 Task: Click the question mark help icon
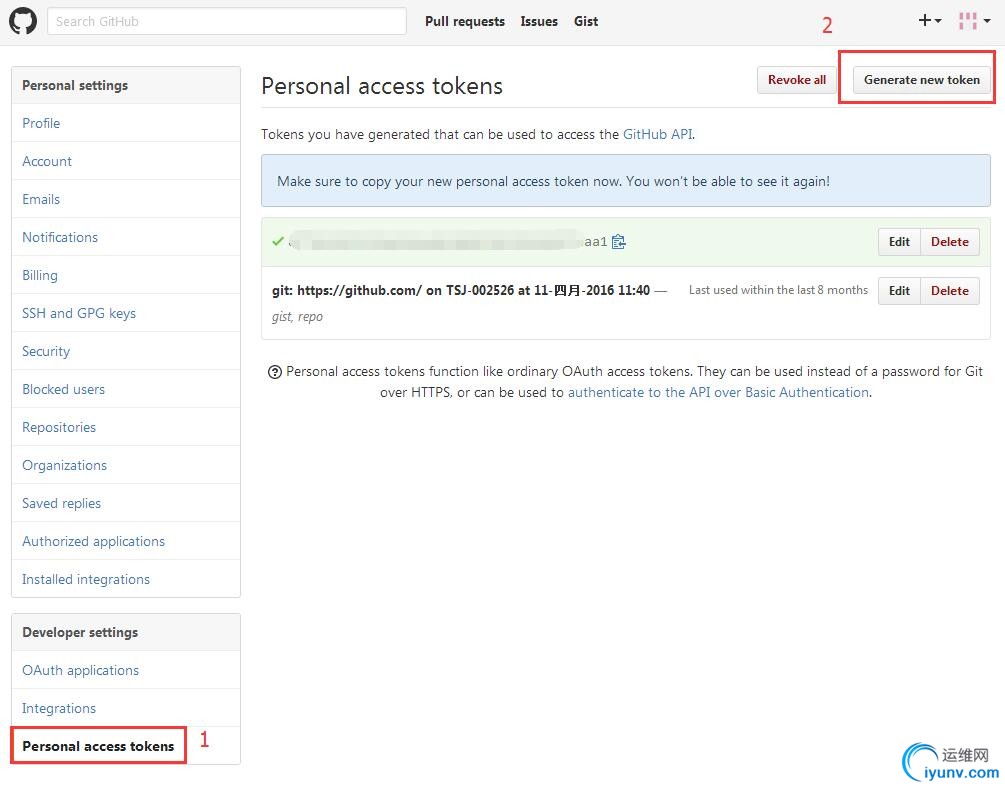[x=274, y=372]
